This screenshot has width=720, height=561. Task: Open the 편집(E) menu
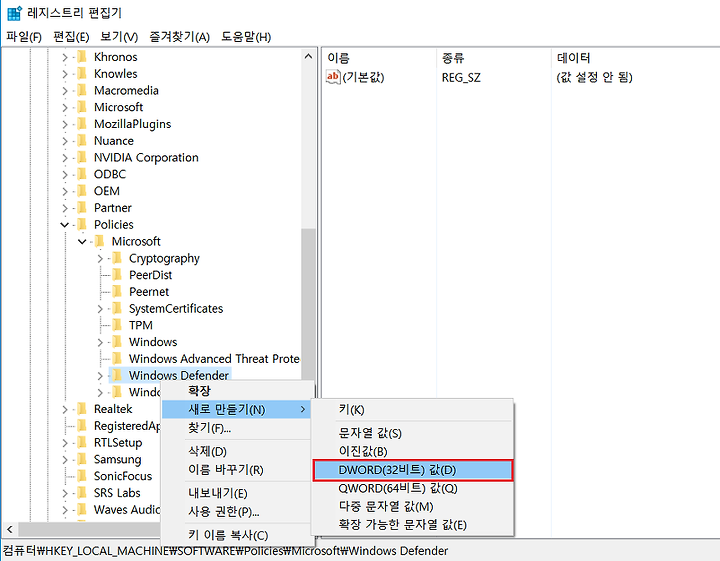pyautogui.click(x=71, y=37)
